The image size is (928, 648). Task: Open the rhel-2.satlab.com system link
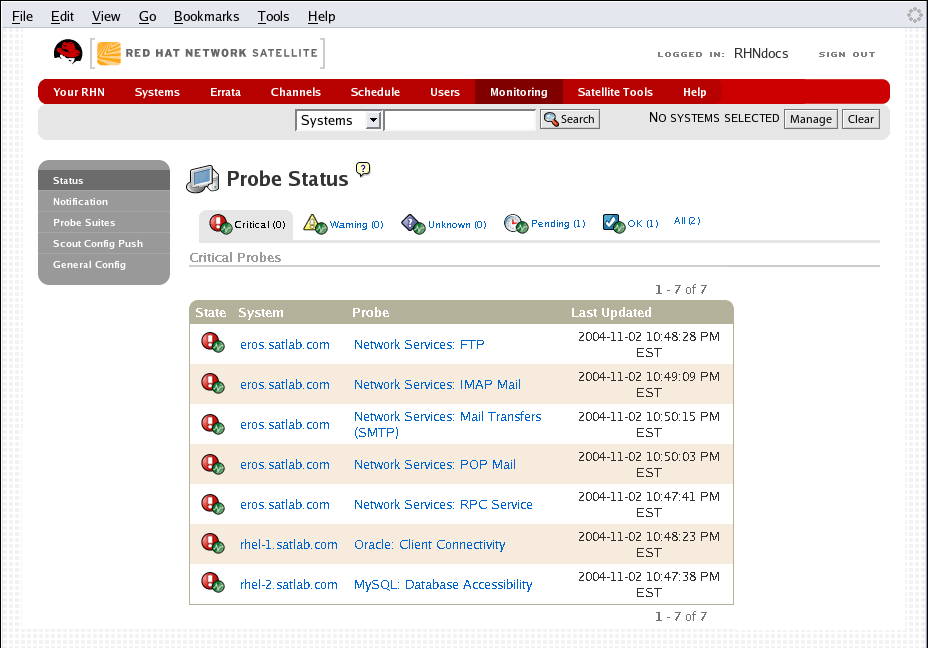tap(289, 585)
